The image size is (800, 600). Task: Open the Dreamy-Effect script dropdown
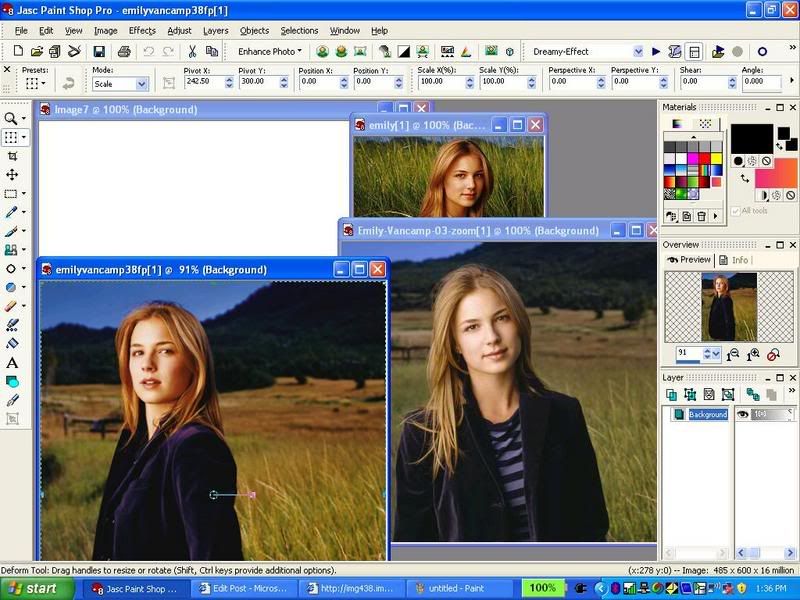point(638,51)
